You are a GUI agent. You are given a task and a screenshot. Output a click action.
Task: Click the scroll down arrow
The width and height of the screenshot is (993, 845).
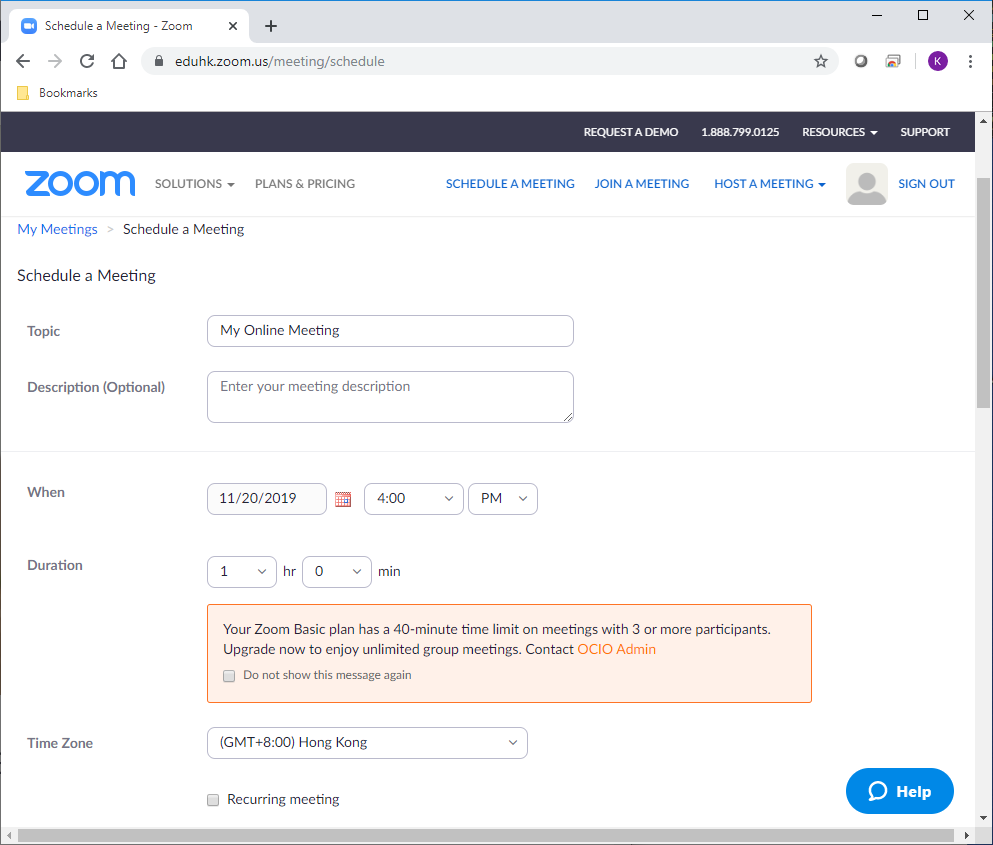983,818
